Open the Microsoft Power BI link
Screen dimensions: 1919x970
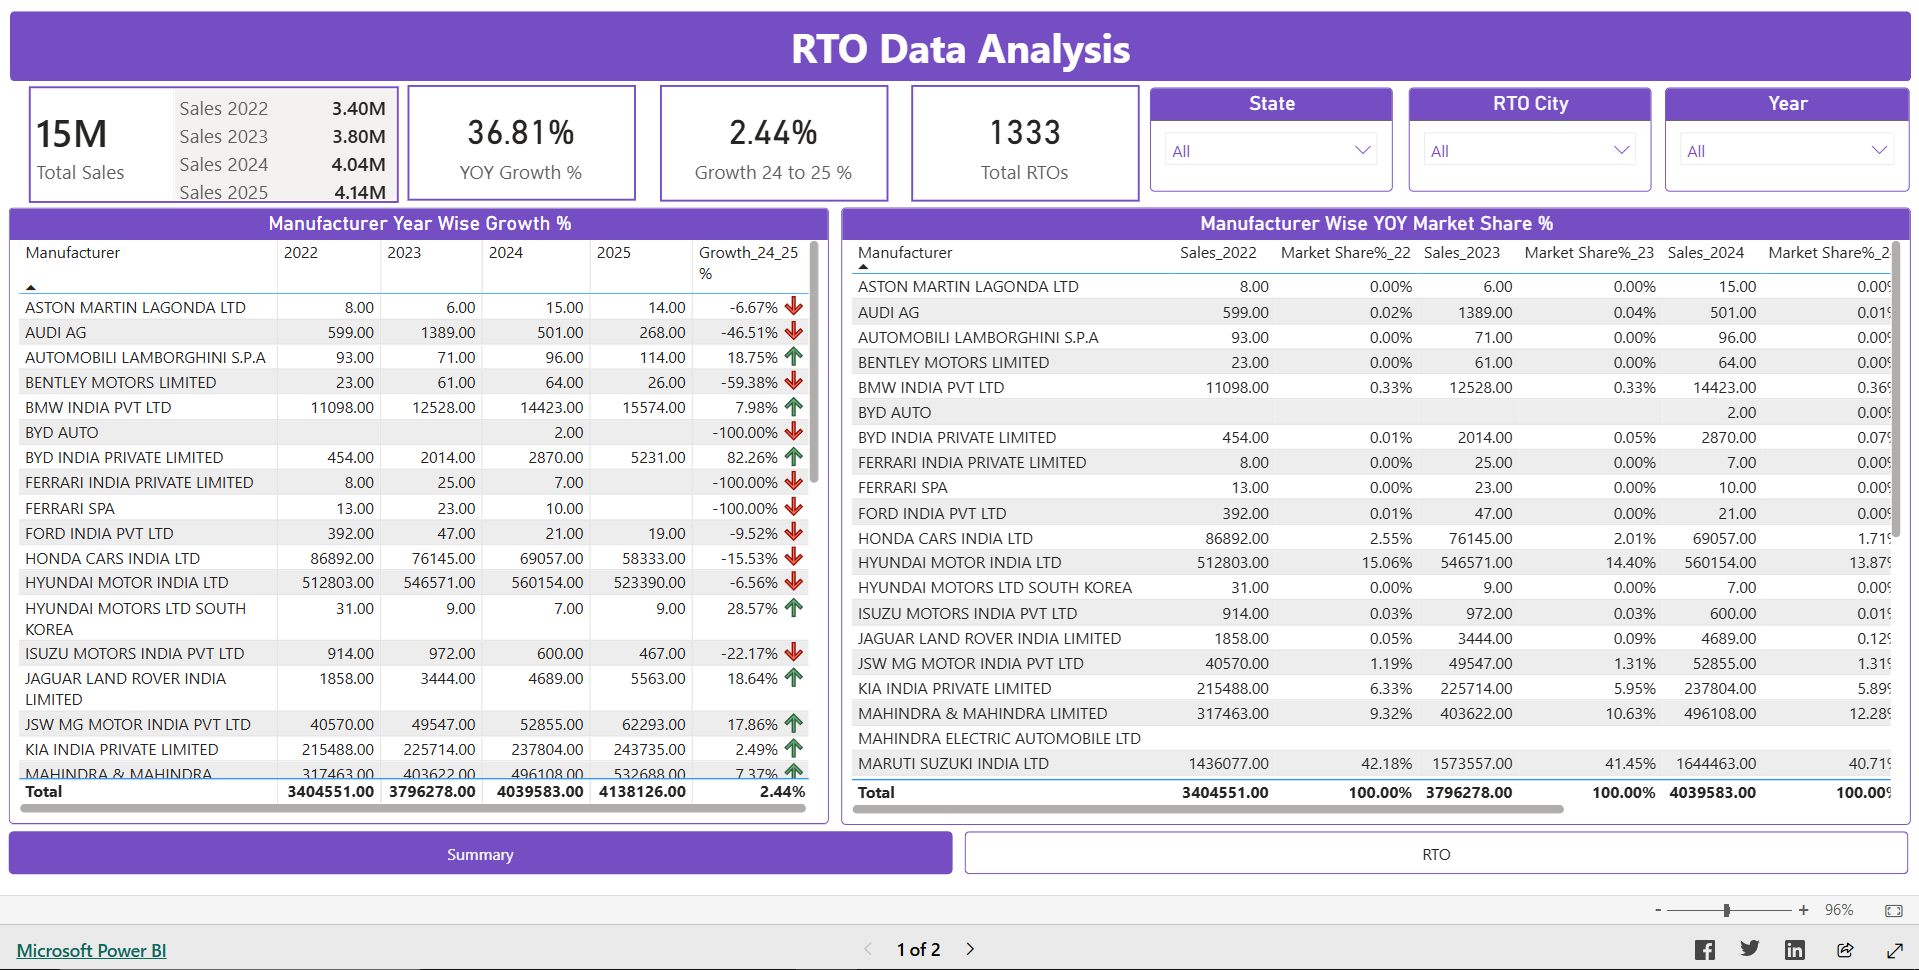(92, 950)
